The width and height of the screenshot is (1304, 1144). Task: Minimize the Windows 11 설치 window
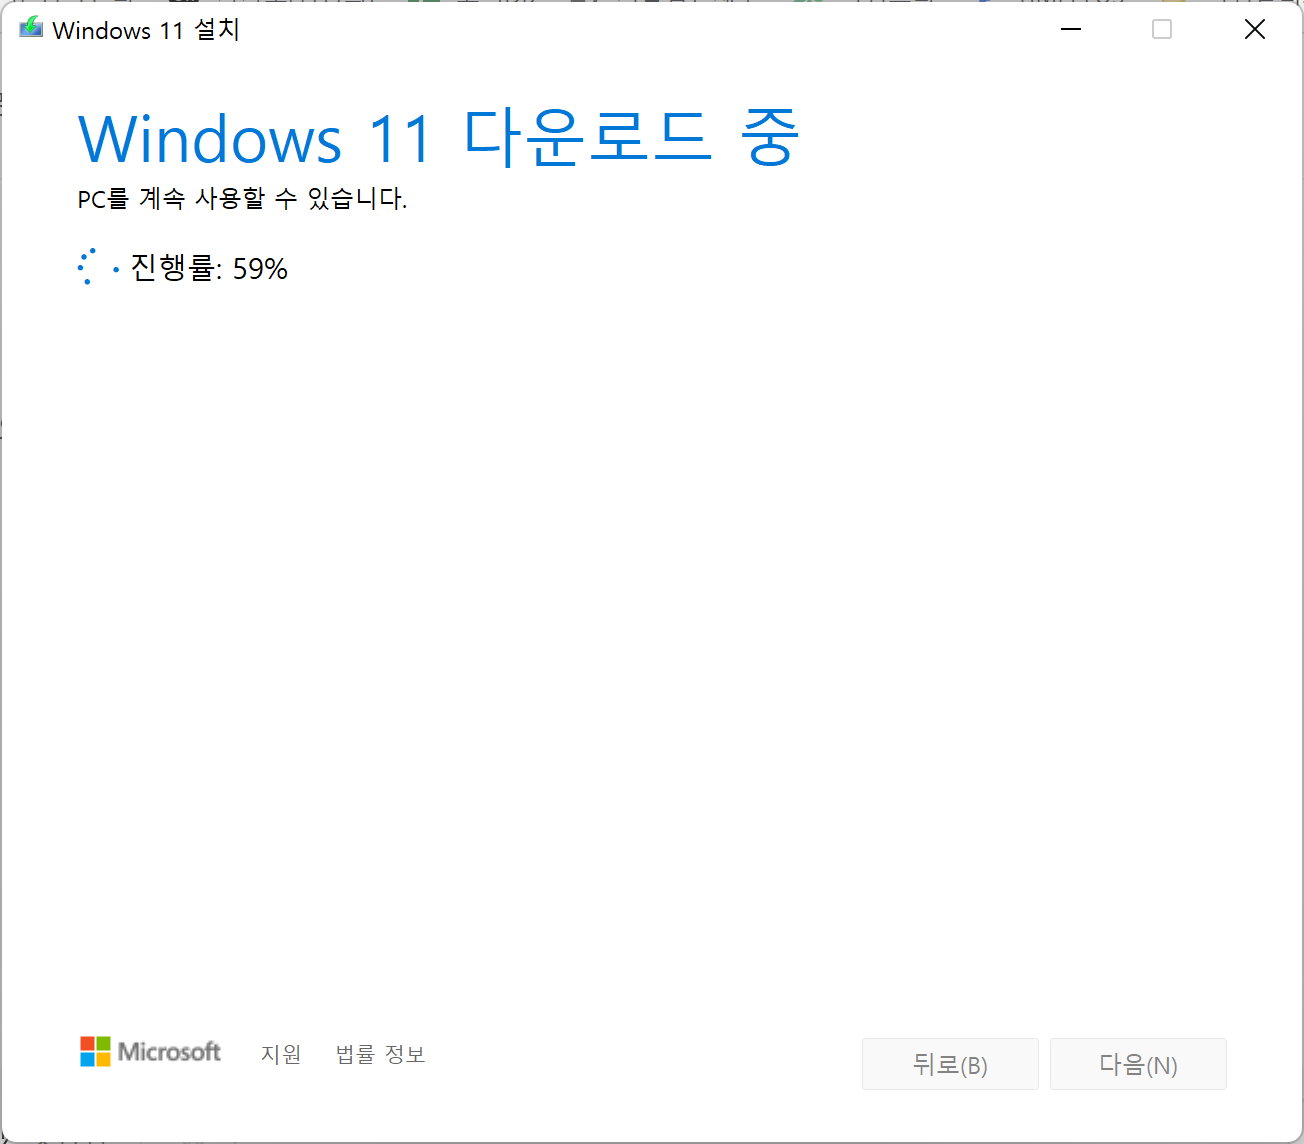pos(1071,30)
